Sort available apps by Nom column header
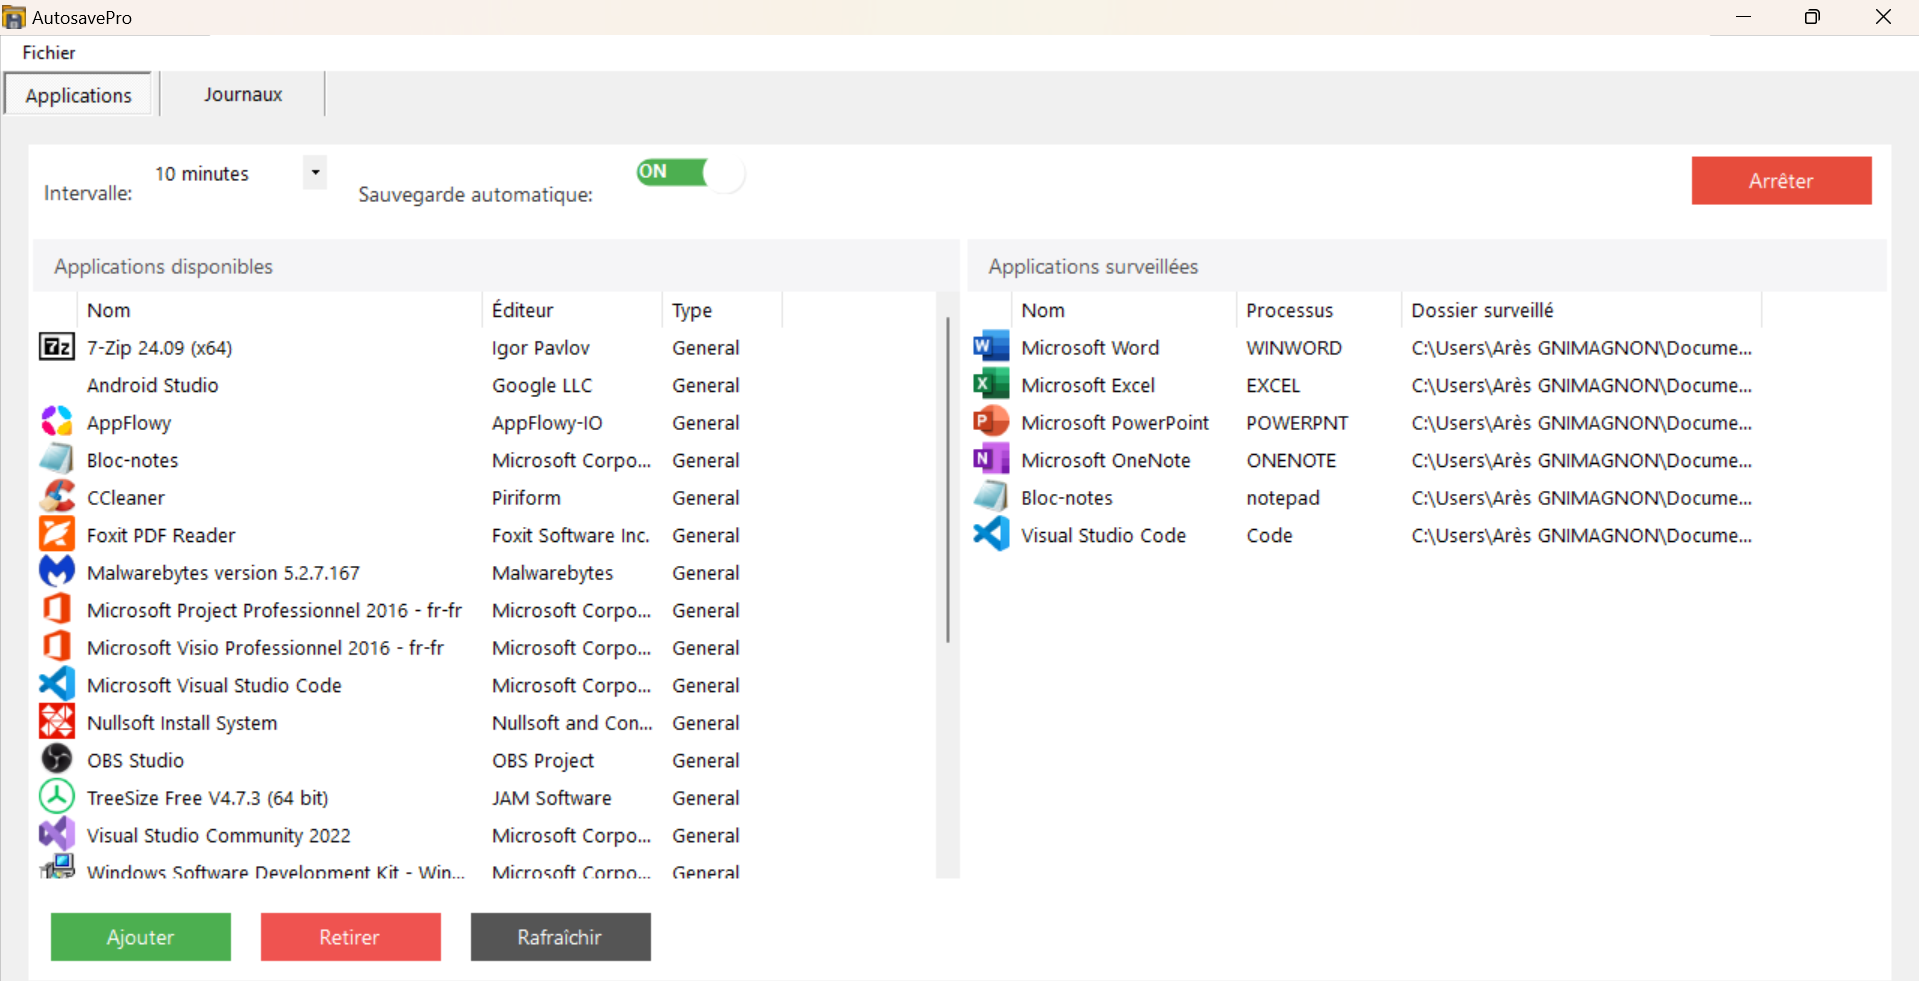The image size is (1919, 981). [x=279, y=310]
